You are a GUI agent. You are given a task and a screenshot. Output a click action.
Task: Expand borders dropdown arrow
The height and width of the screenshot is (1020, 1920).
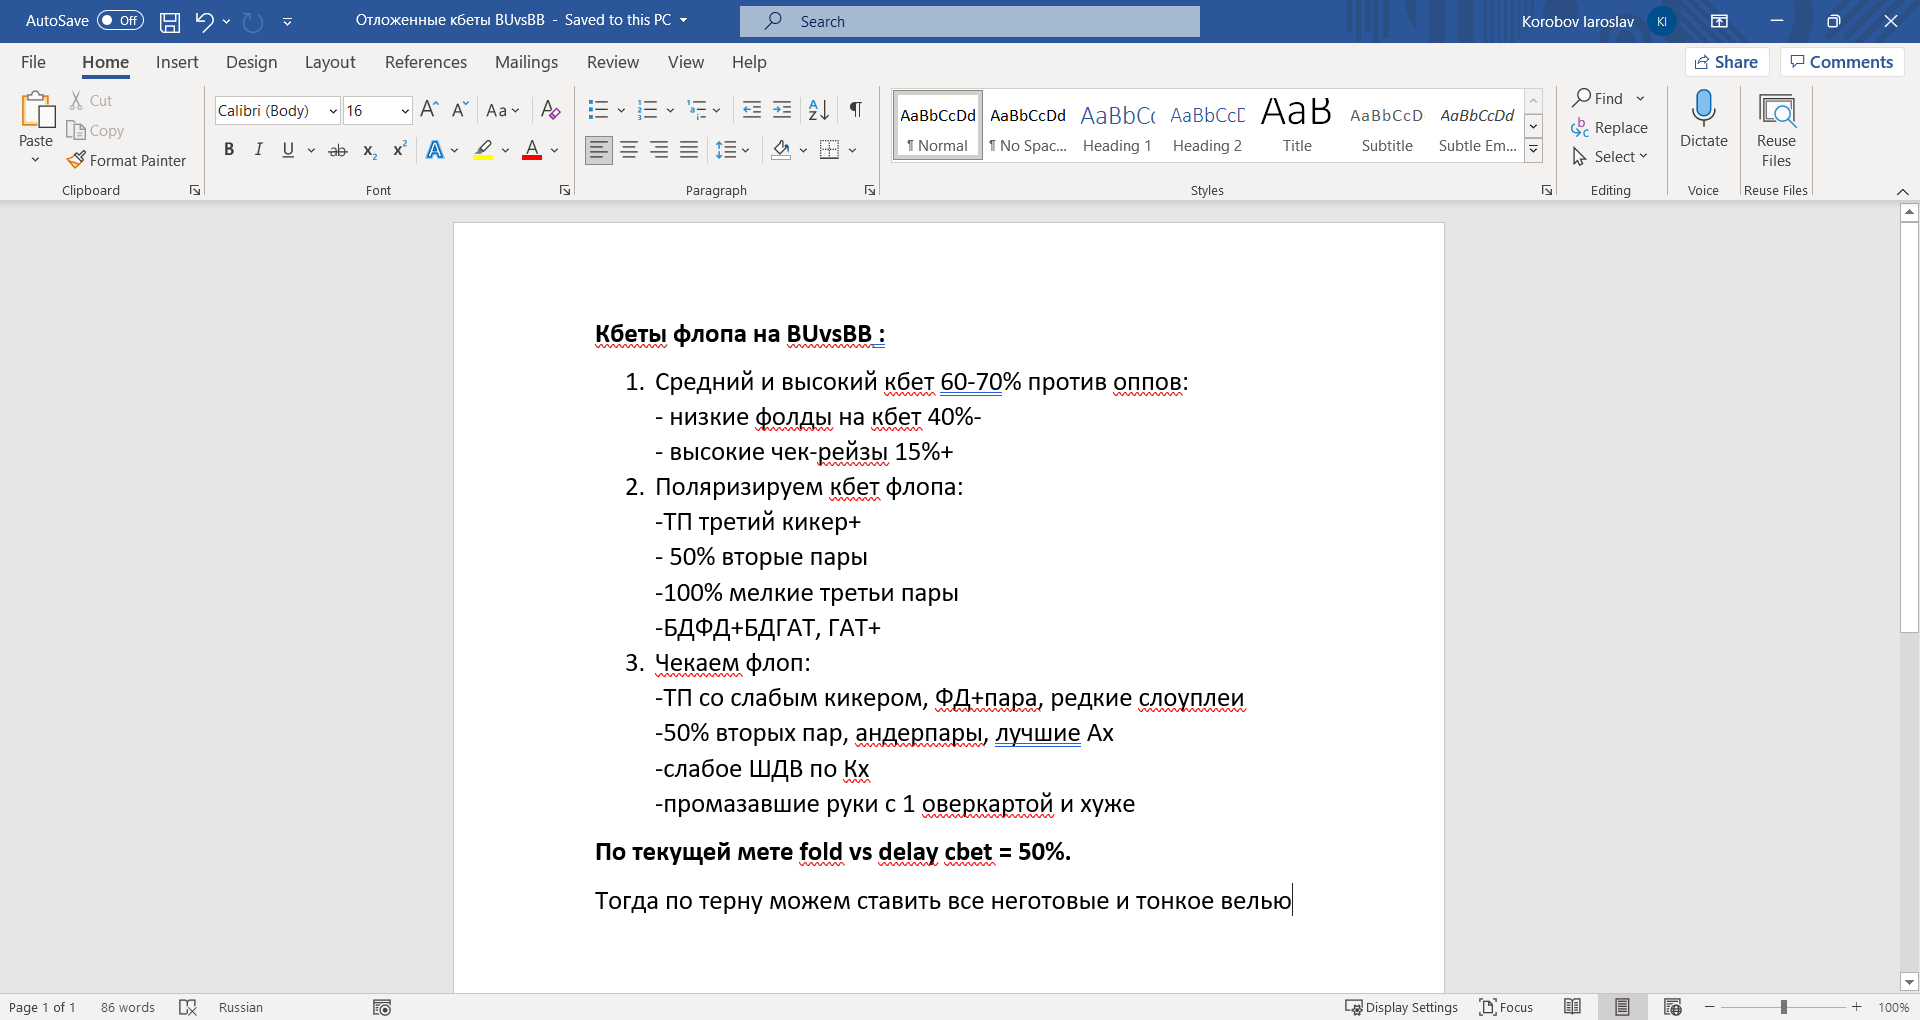(x=852, y=150)
